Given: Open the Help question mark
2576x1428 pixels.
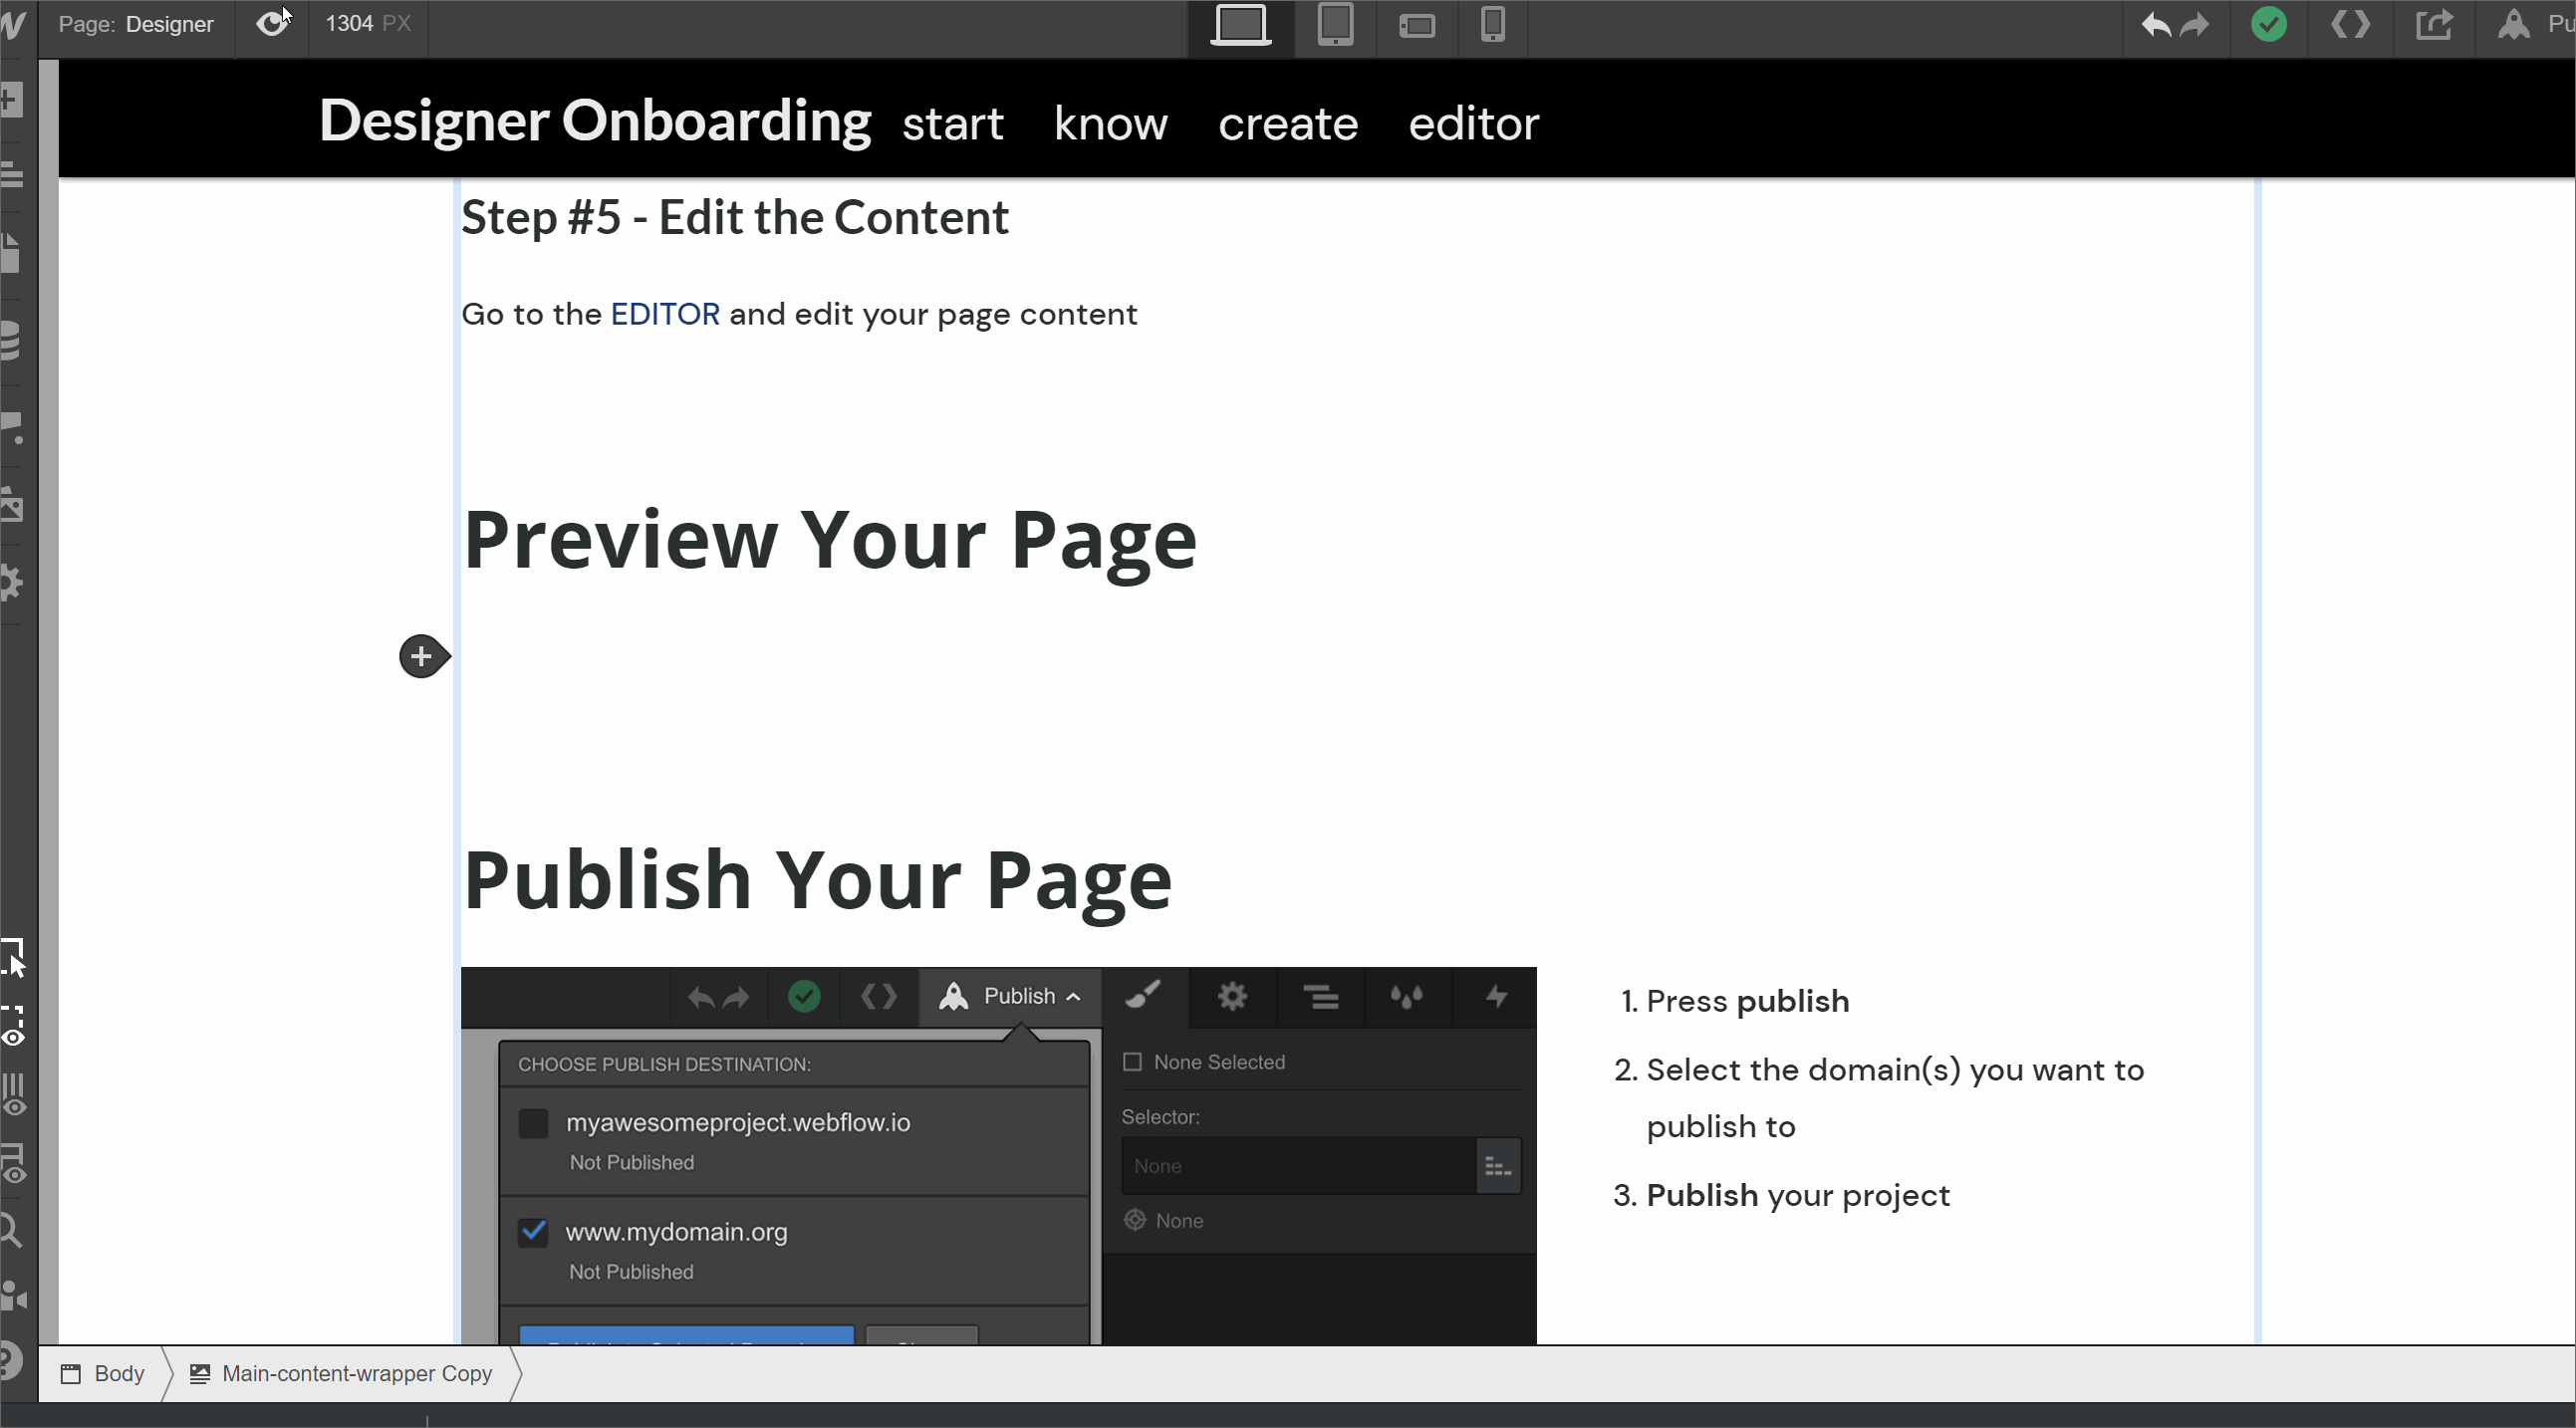Looking at the screenshot, I should (x=10, y=1361).
